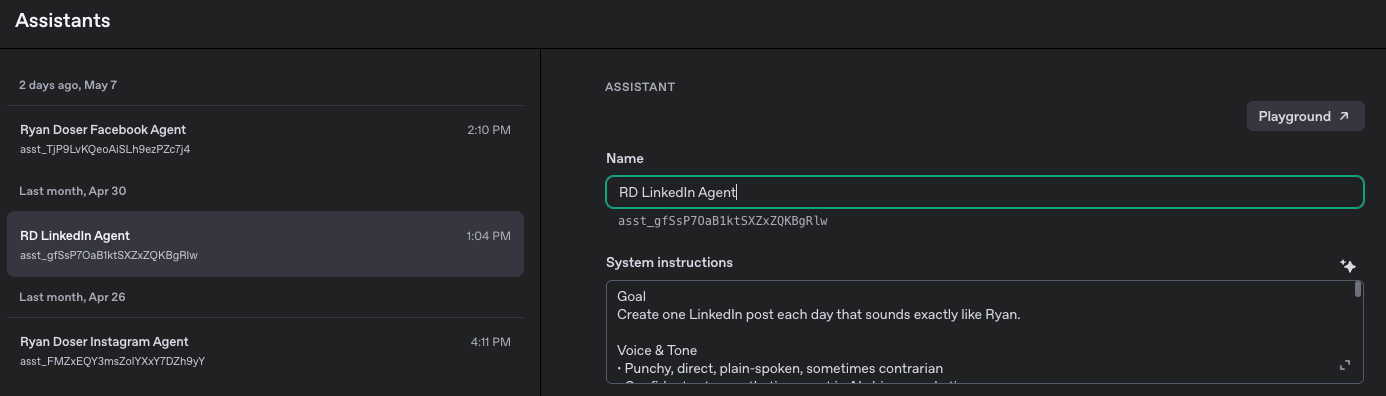
Task: Expand the system instructions editor
Action: pyautogui.click(x=1344, y=365)
